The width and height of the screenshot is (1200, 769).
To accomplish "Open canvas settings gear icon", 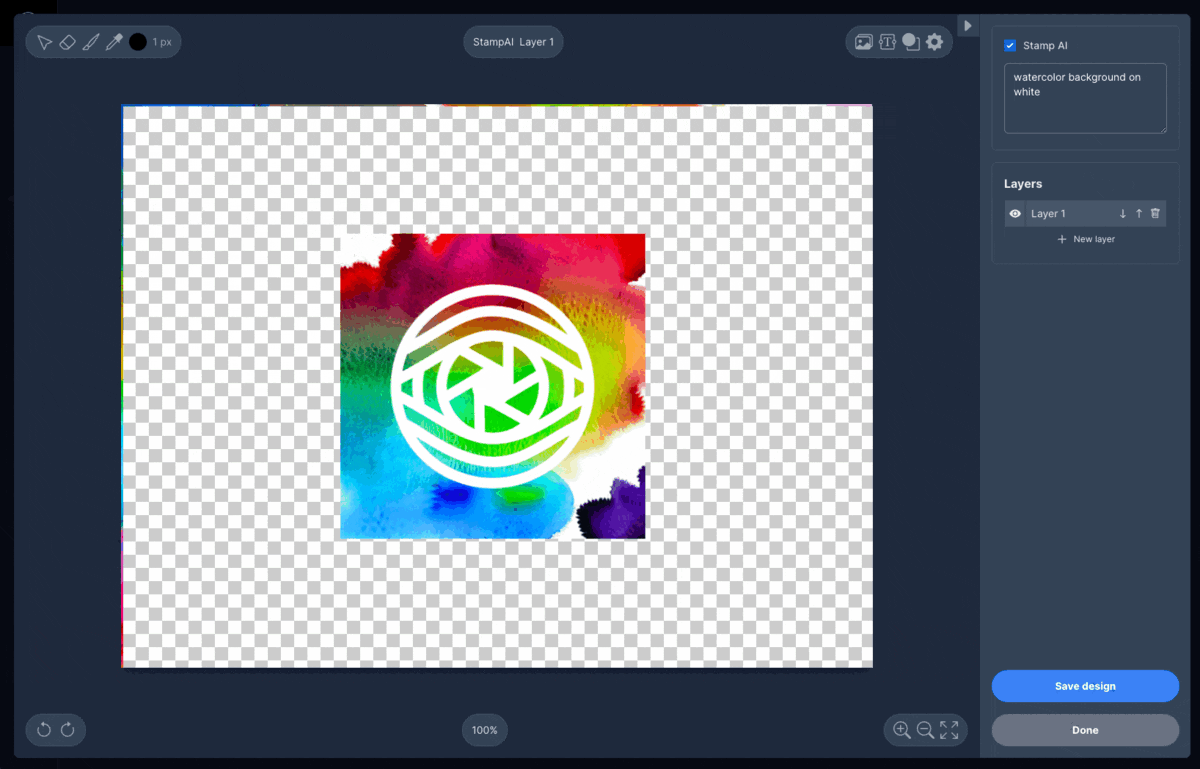I will coord(934,42).
